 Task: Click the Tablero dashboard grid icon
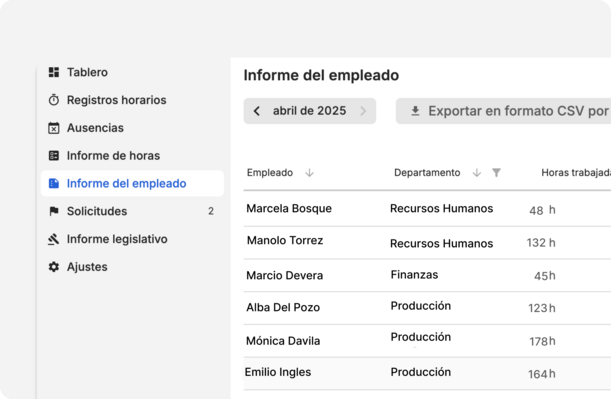54,72
